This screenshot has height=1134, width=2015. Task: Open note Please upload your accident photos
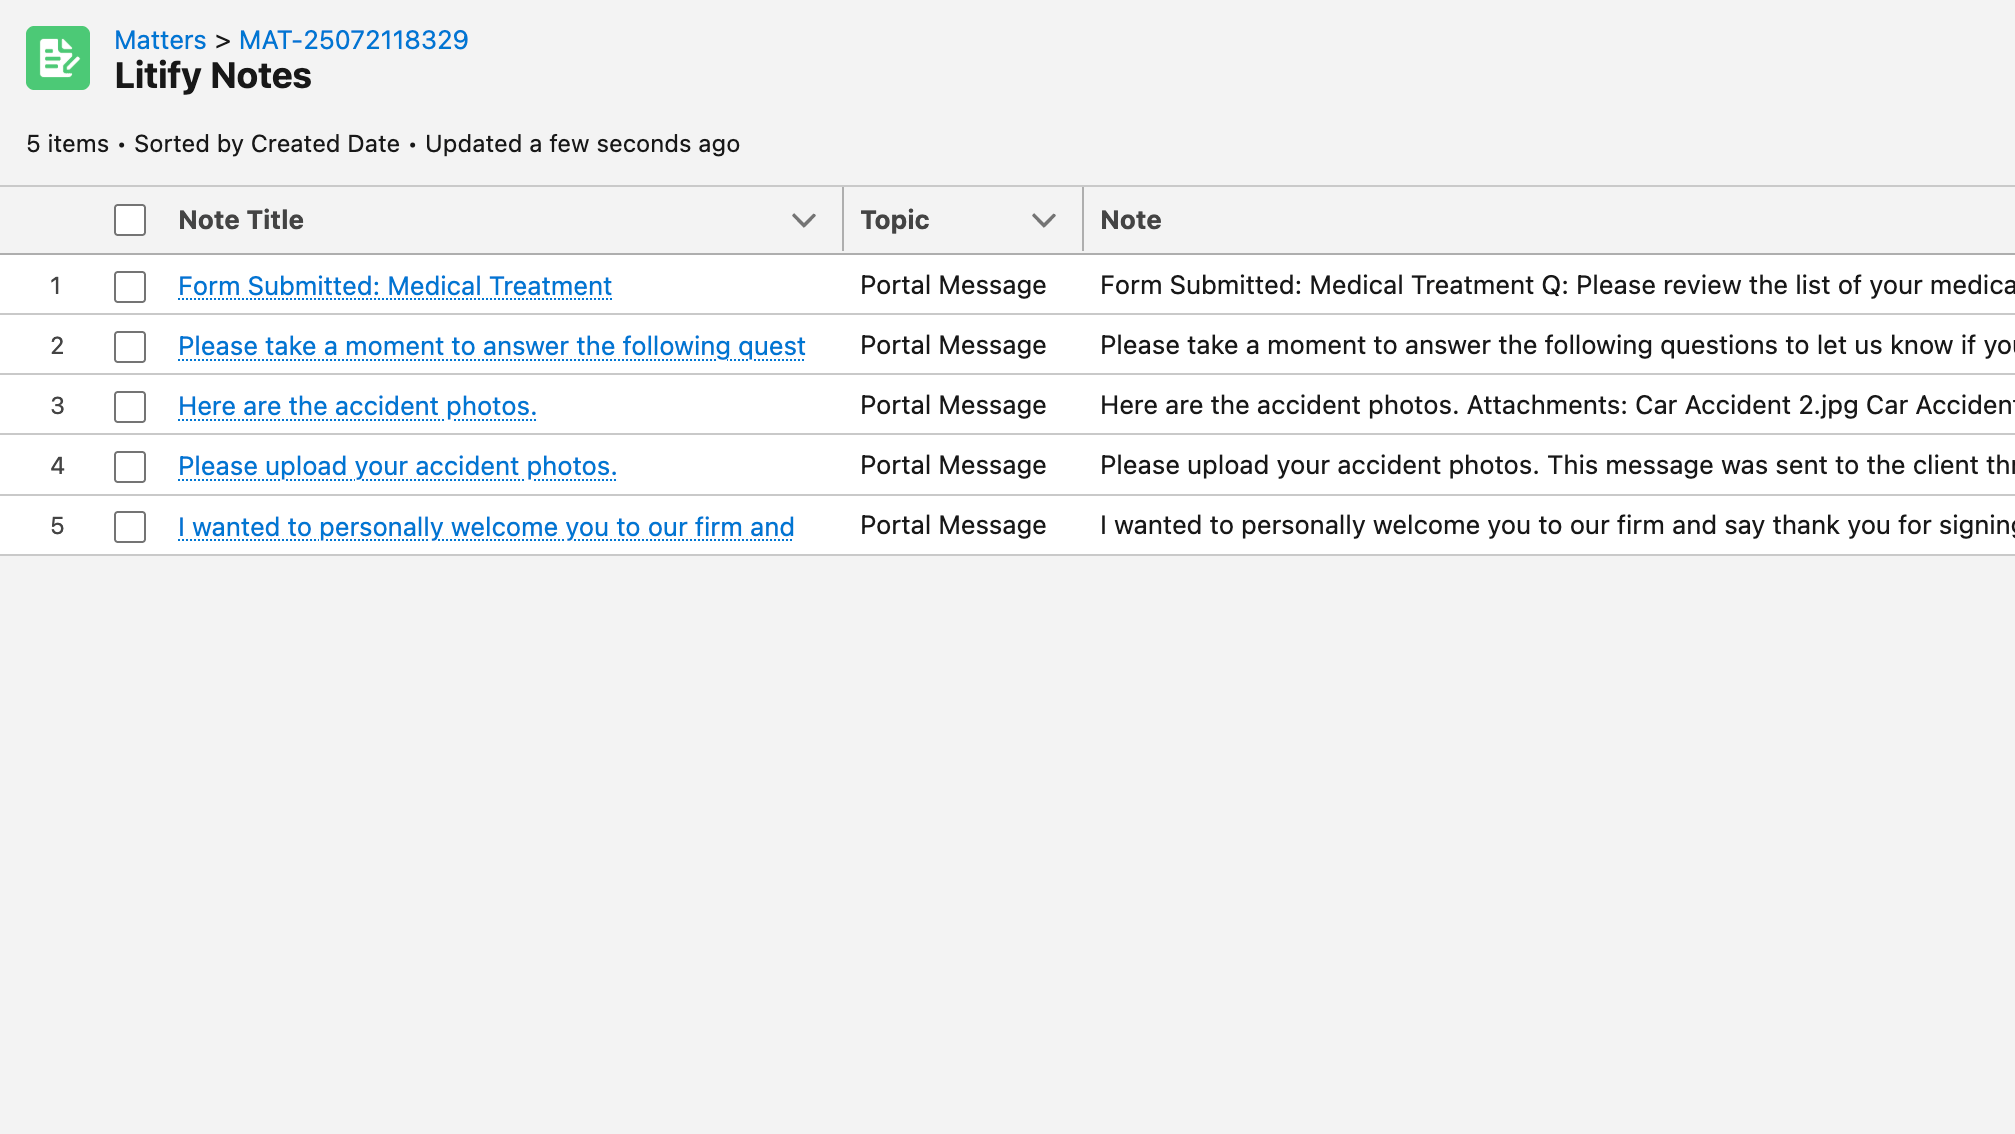(397, 466)
